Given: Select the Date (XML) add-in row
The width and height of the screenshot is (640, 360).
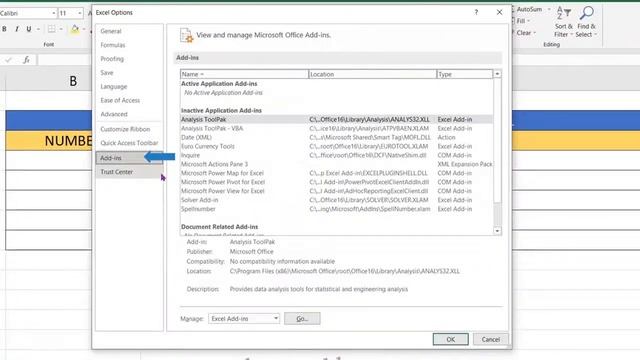Looking at the screenshot, I should (336, 137).
